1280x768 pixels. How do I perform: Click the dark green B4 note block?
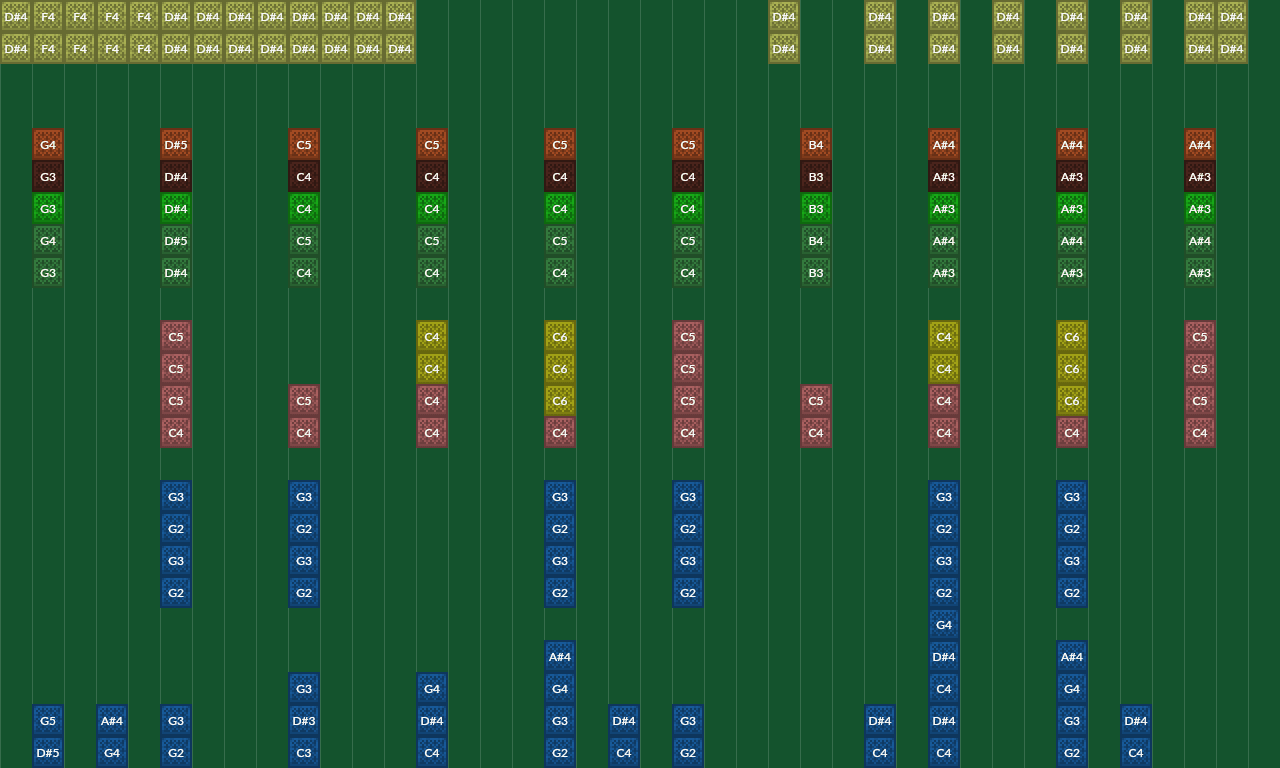tap(816, 241)
